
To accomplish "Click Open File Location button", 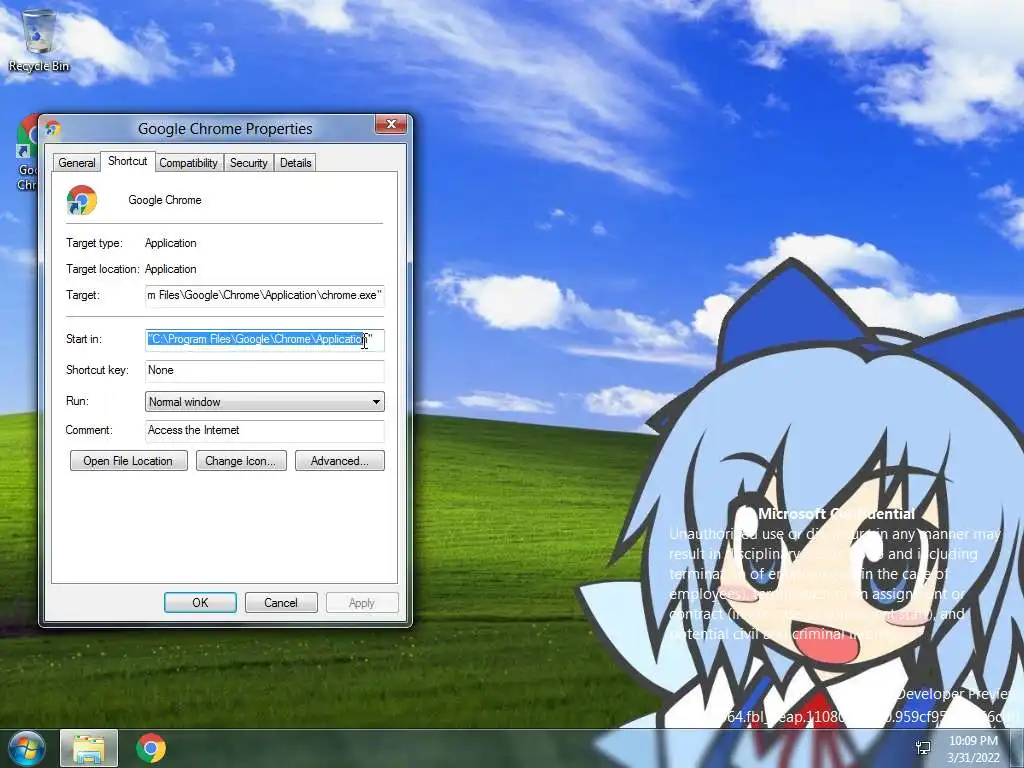I will [x=128, y=460].
